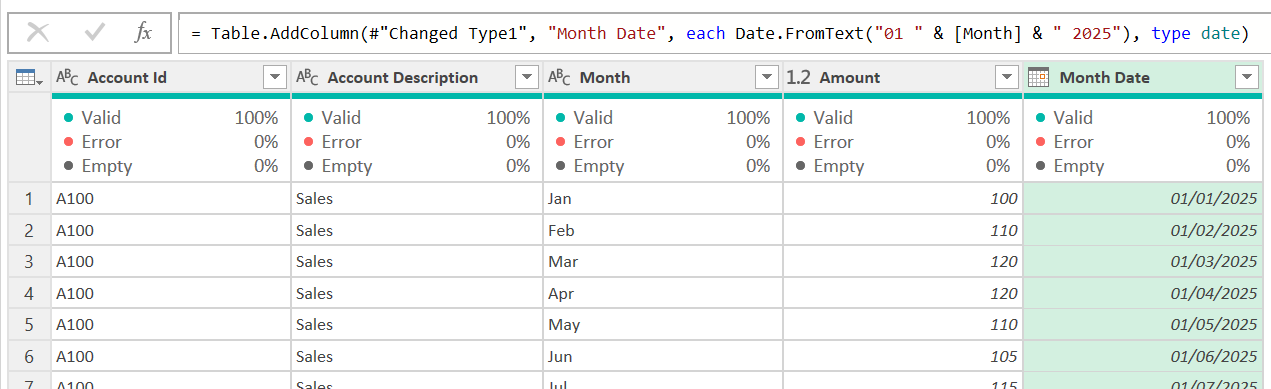Change the data type icon of Account Description
The height and width of the screenshot is (389, 1271).
tap(307, 77)
